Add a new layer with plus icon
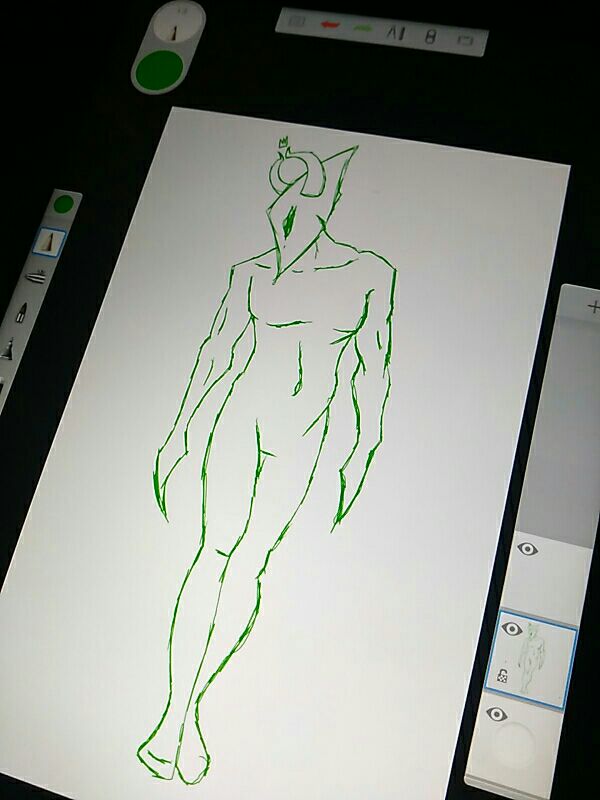This screenshot has width=600, height=800. [593, 307]
